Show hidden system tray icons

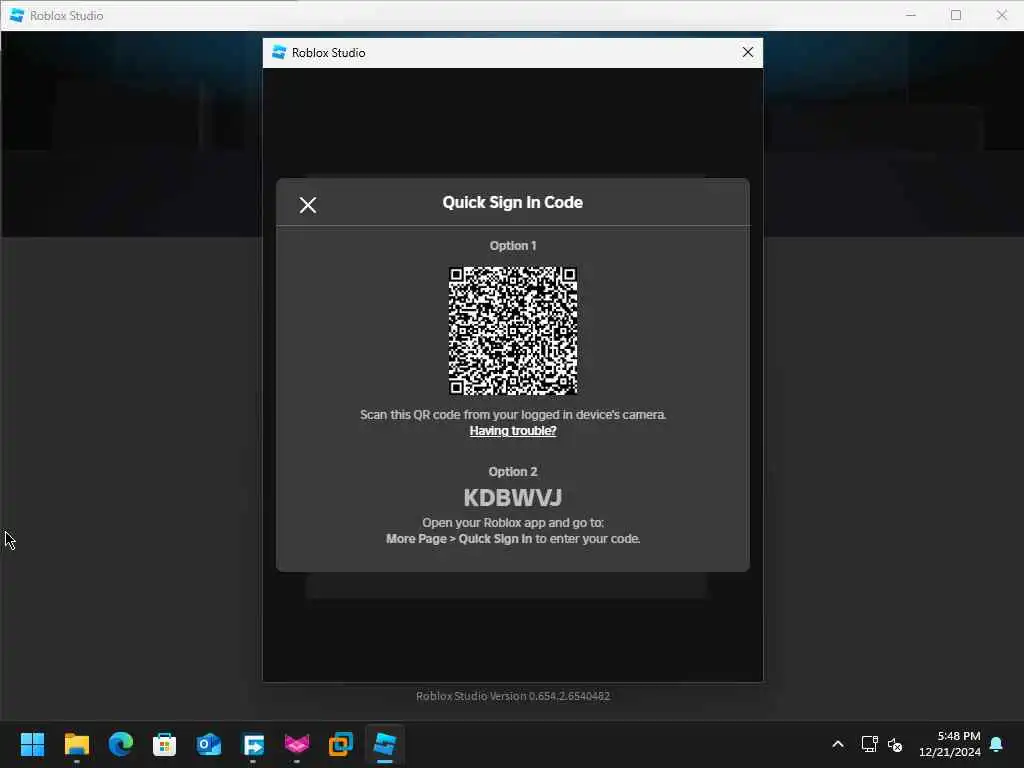pyautogui.click(x=838, y=744)
